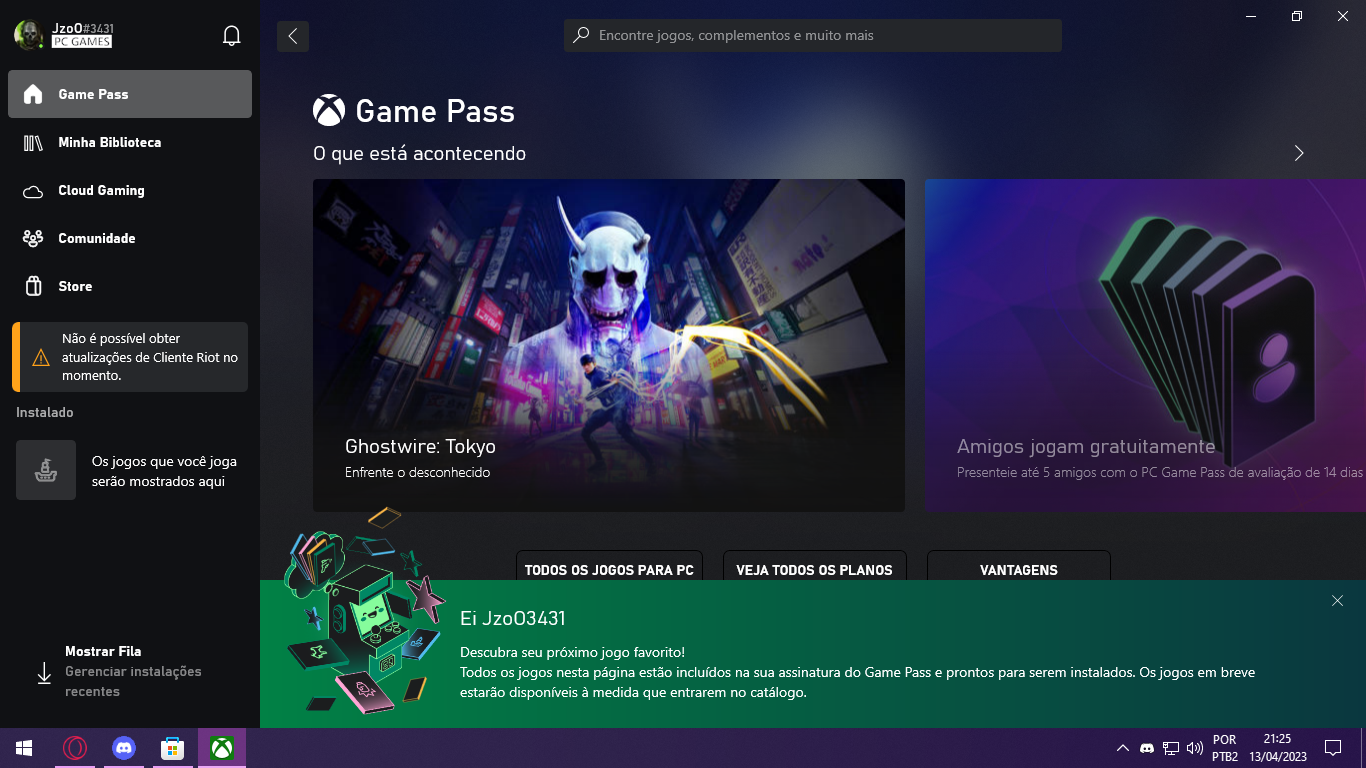Click the O que está acontecendo heading
The height and width of the screenshot is (768, 1366).
[x=419, y=153]
